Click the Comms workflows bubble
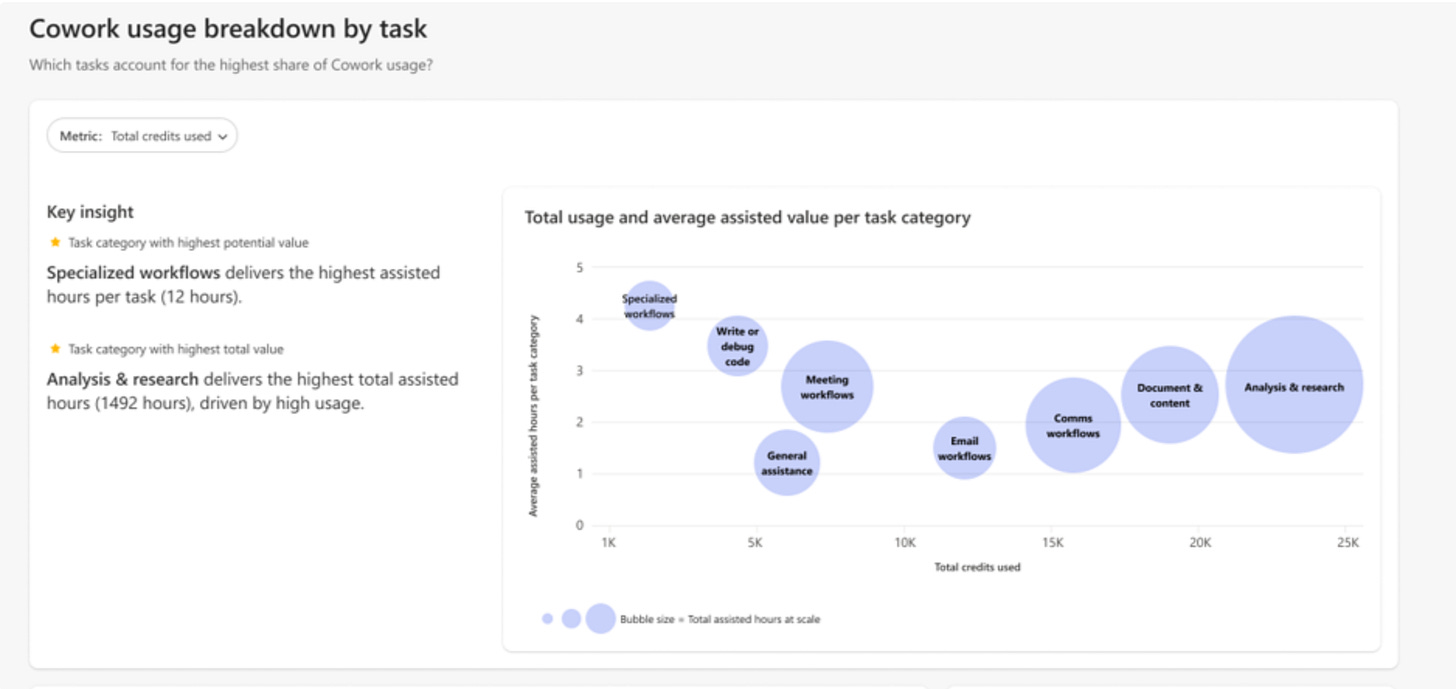The height and width of the screenshot is (689, 1456). click(1073, 425)
